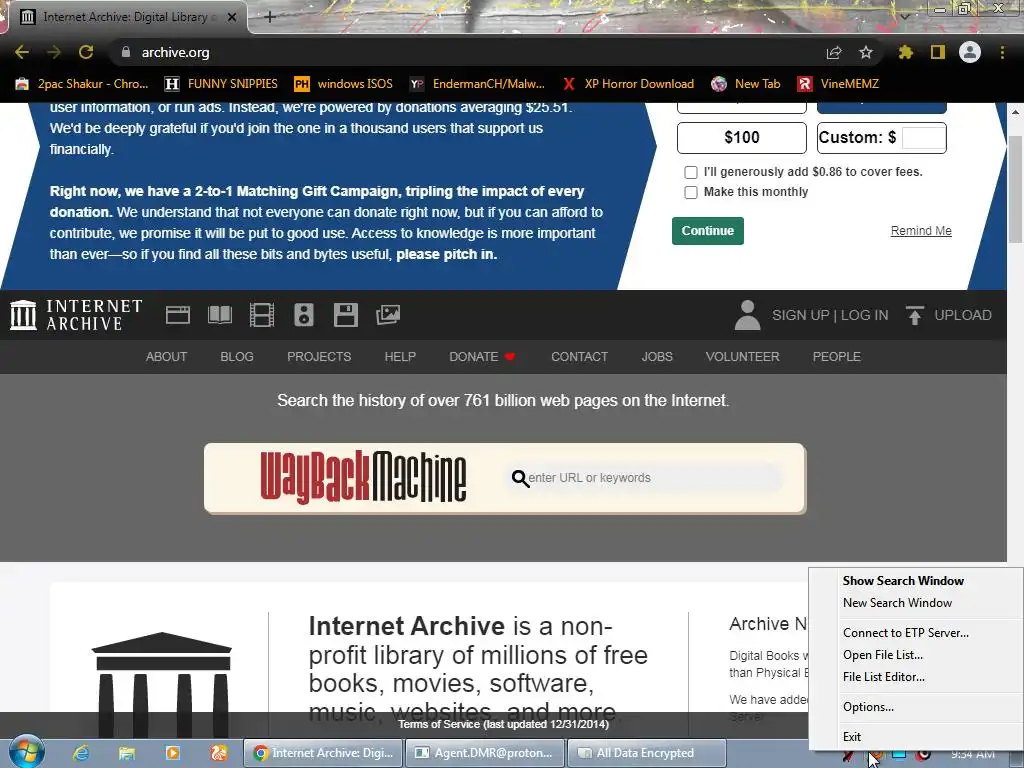The image size is (1024, 768).
Task: Check the Make this monthly box
Action: 690,193
